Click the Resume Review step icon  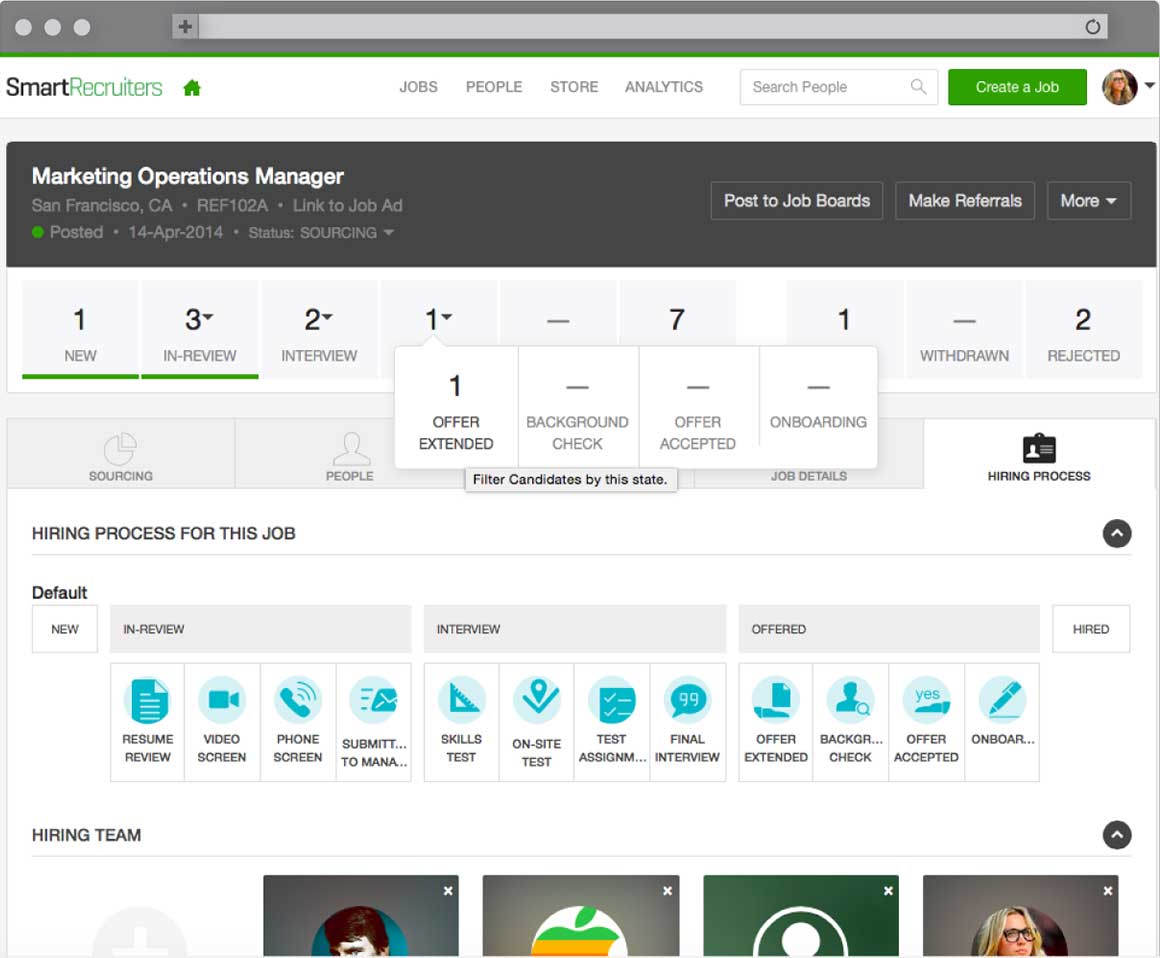tap(148, 700)
